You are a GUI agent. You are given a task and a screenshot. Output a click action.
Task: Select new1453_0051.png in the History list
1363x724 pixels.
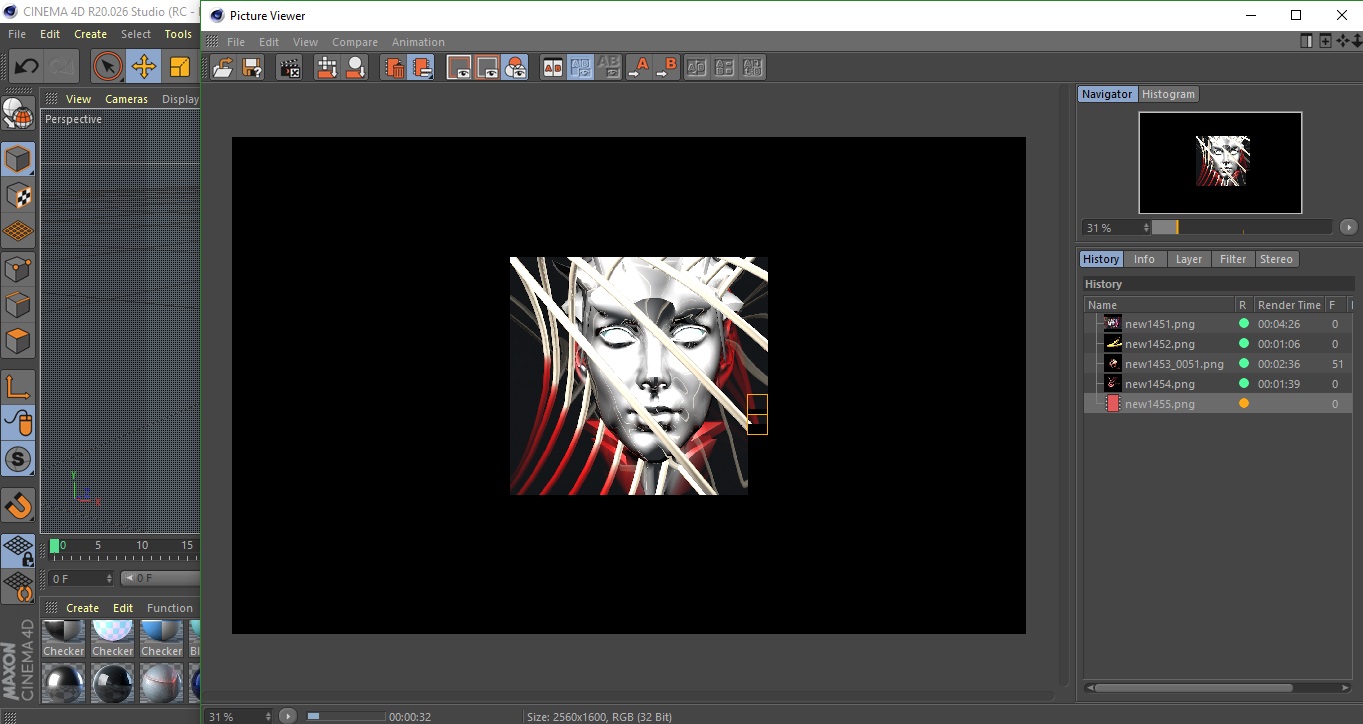click(x=1173, y=364)
